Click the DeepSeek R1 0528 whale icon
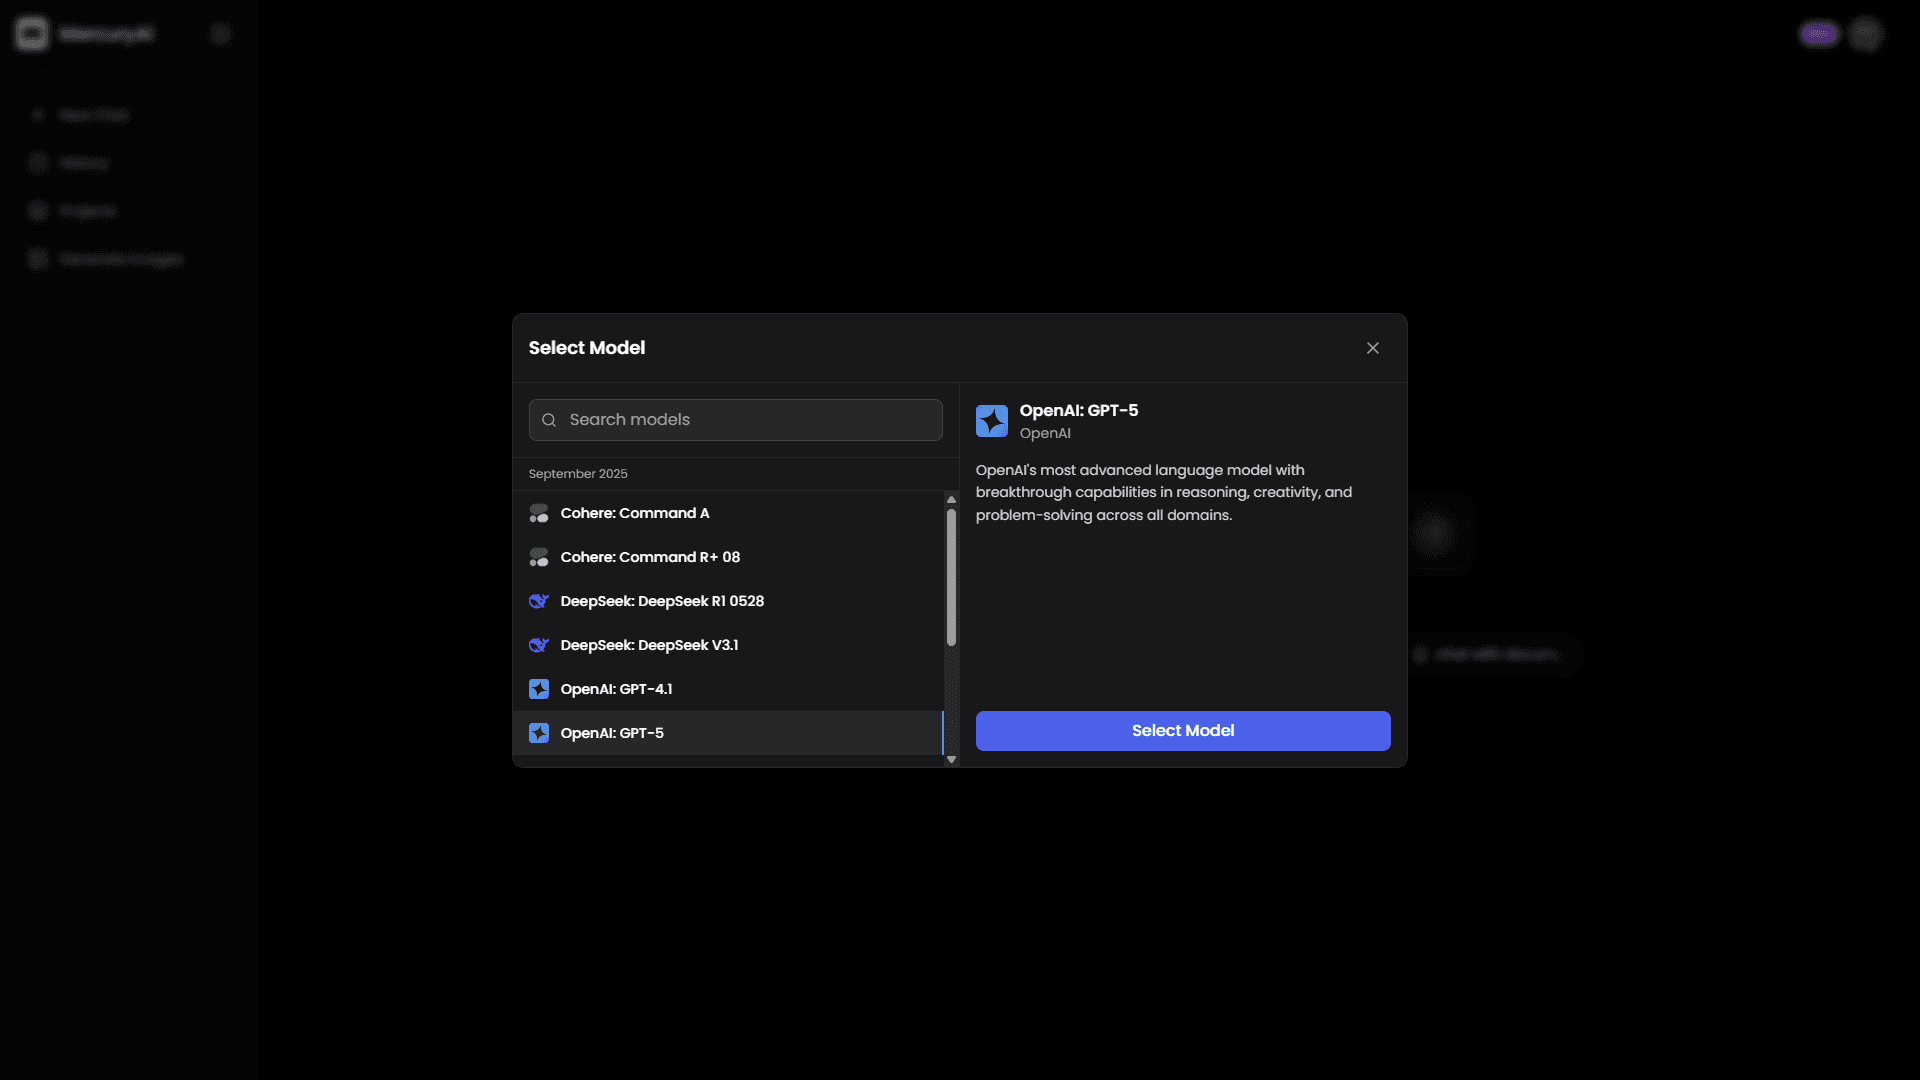Image resolution: width=1920 pixels, height=1080 pixels. click(x=539, y=601)
